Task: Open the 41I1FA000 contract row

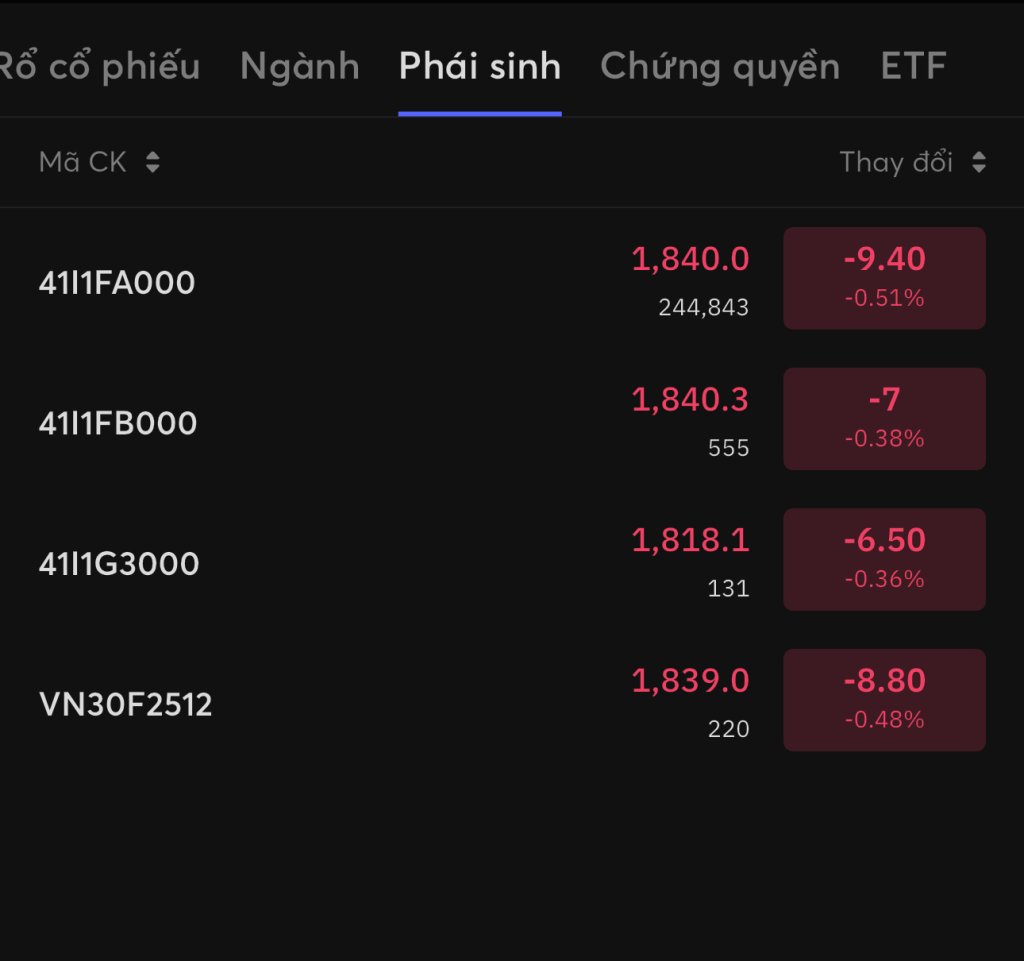Action: 117,284
